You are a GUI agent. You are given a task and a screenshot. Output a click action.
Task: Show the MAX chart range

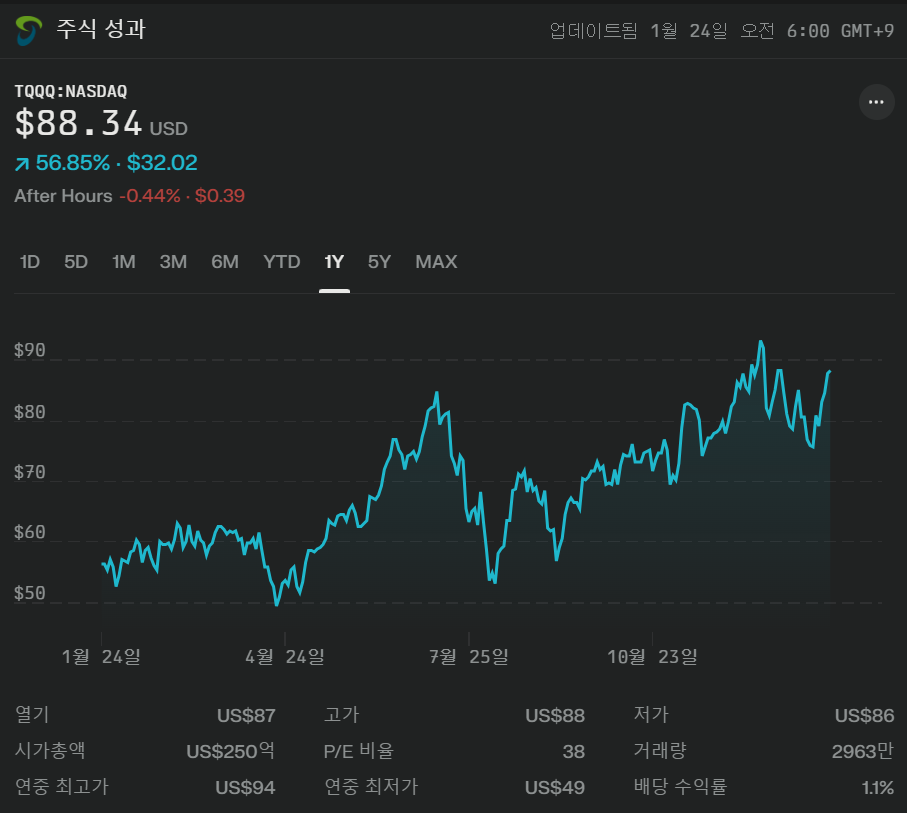tap(436, 262)
